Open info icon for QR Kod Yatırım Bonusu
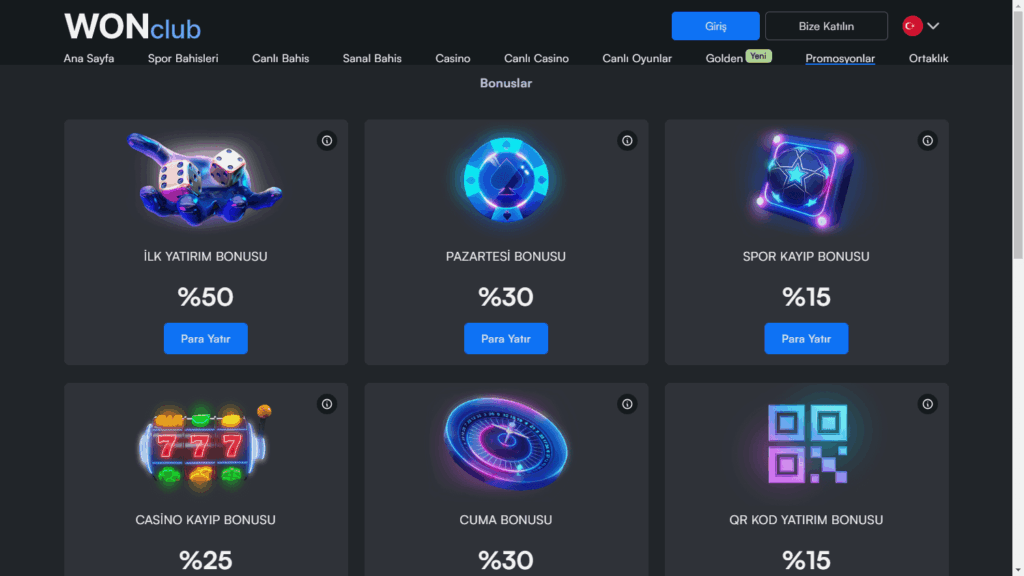1024x576 pixels. [x=927, y=404]
